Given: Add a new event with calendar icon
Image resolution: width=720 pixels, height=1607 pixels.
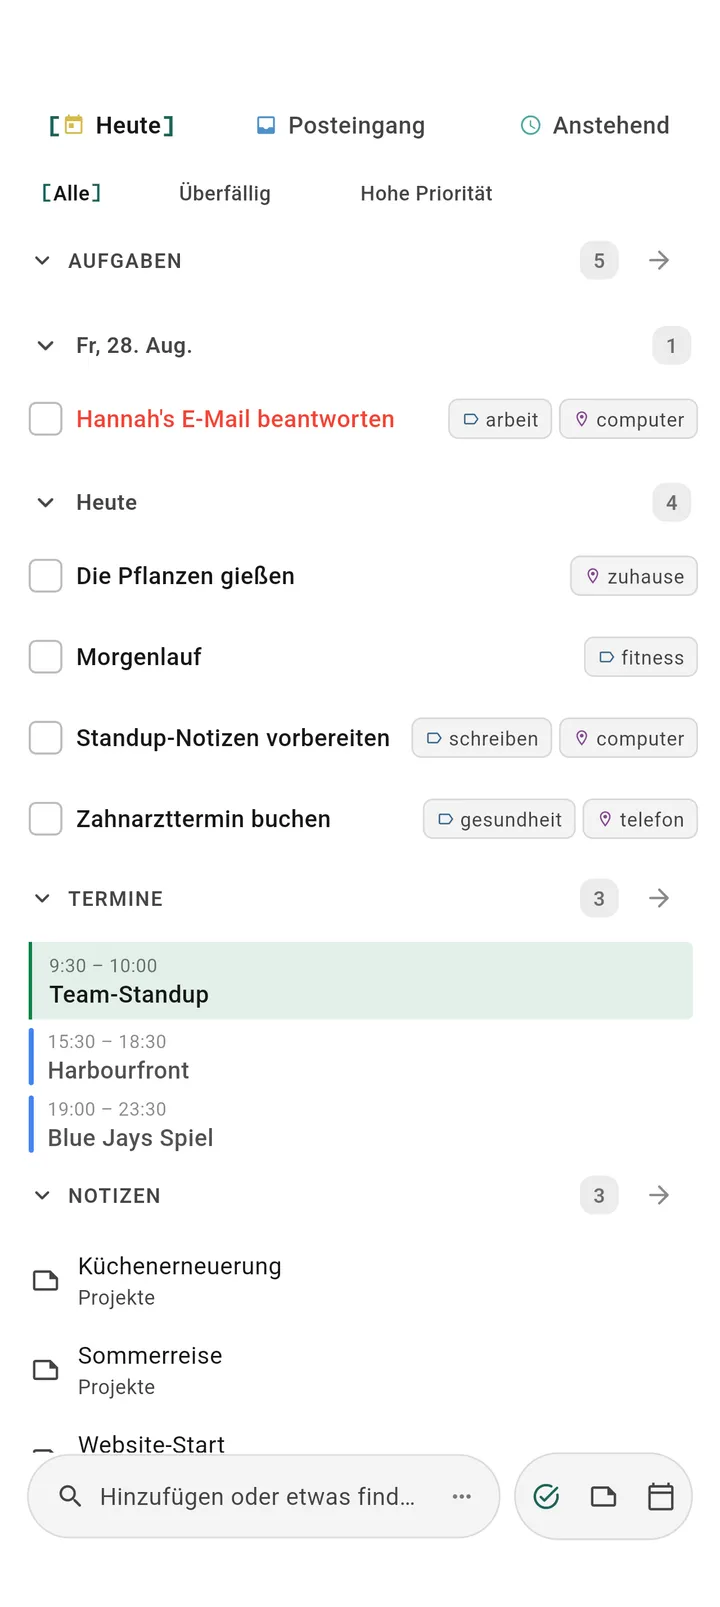Looking at the screenshot, I should tap(661, 1497).
